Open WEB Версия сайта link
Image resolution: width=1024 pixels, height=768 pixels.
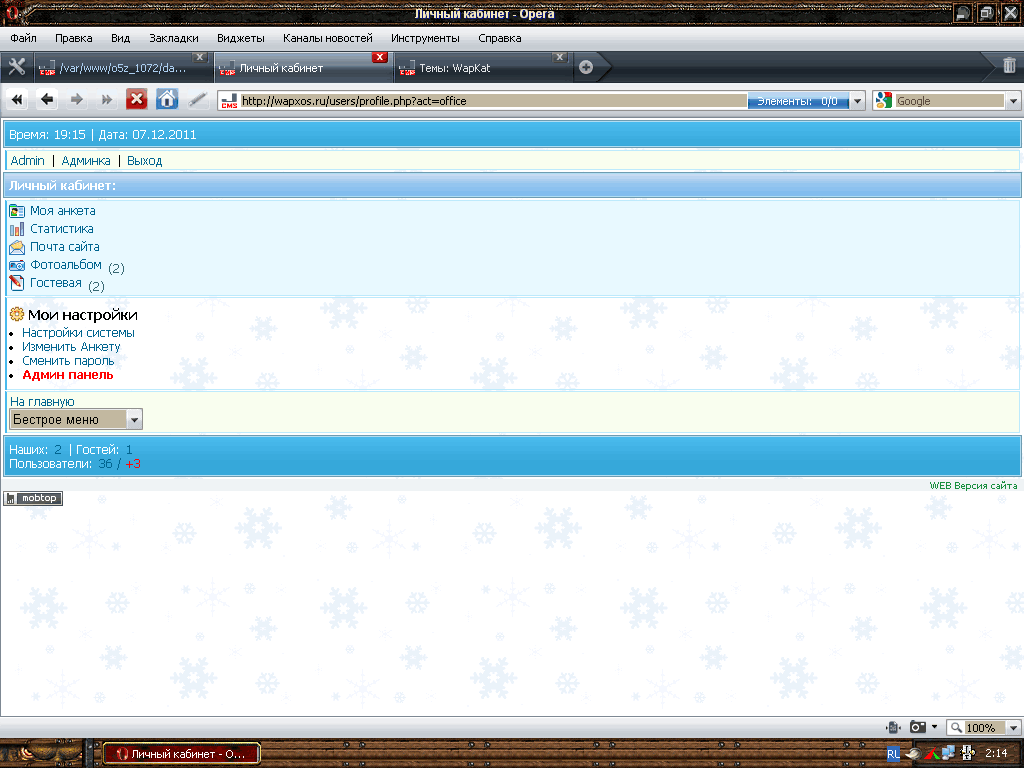coord(973,485)
